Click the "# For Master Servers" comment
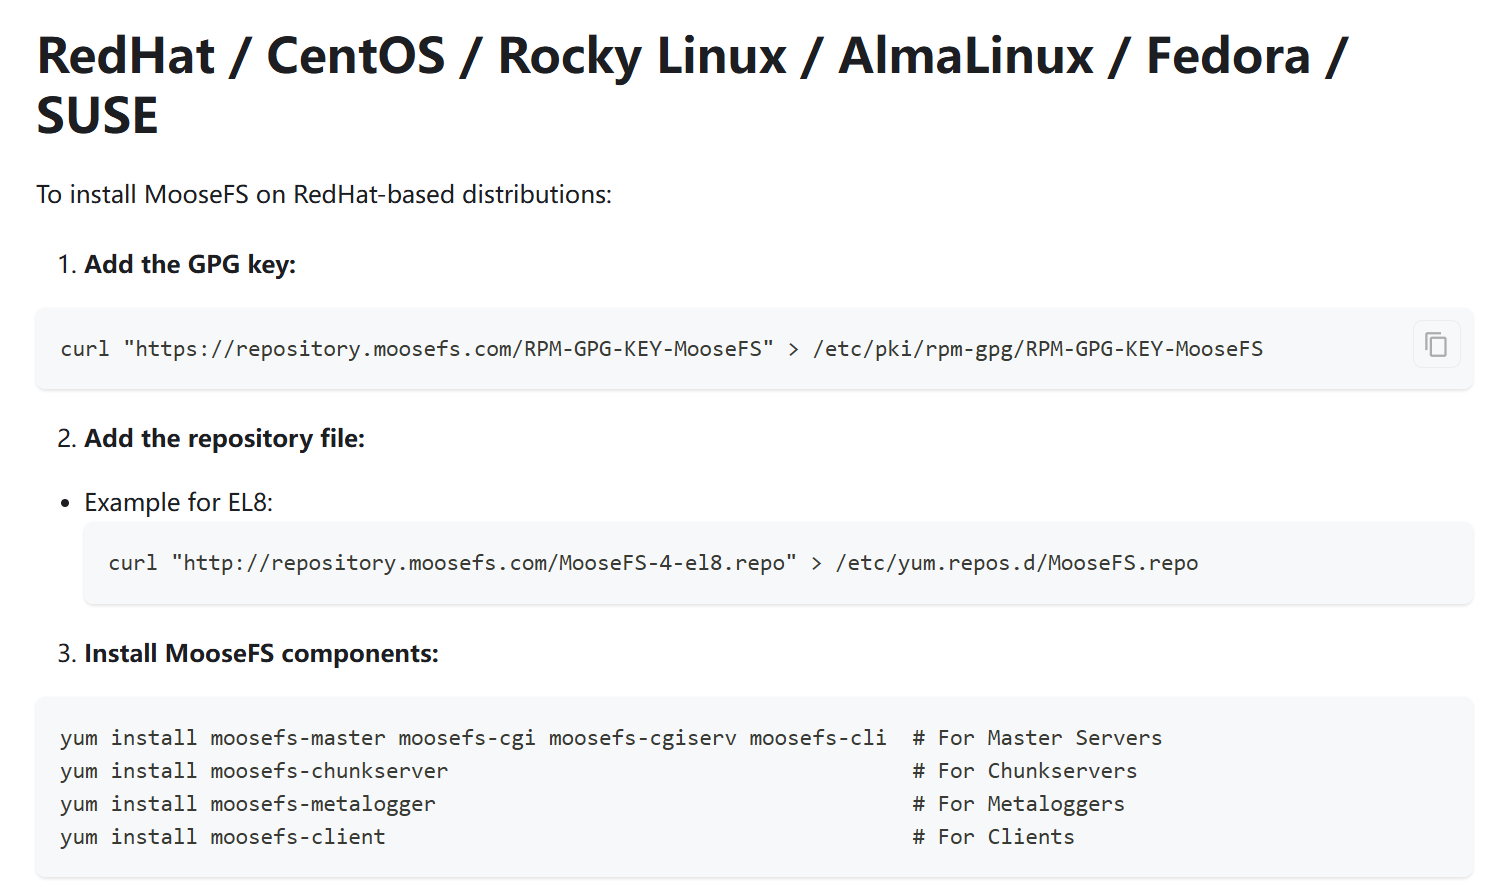The image size is (1494, 892). point(1037,738)
